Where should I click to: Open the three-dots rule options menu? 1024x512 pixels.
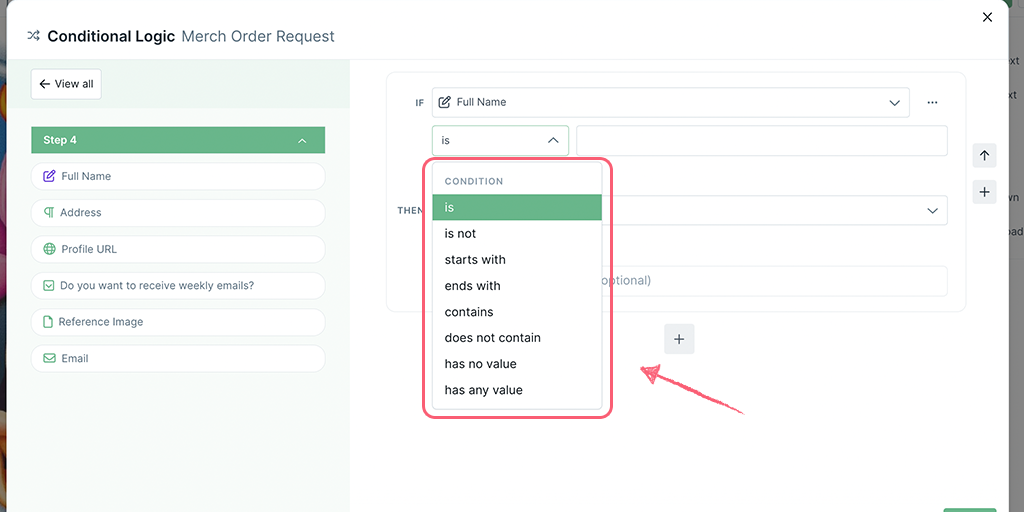(932, 103)
